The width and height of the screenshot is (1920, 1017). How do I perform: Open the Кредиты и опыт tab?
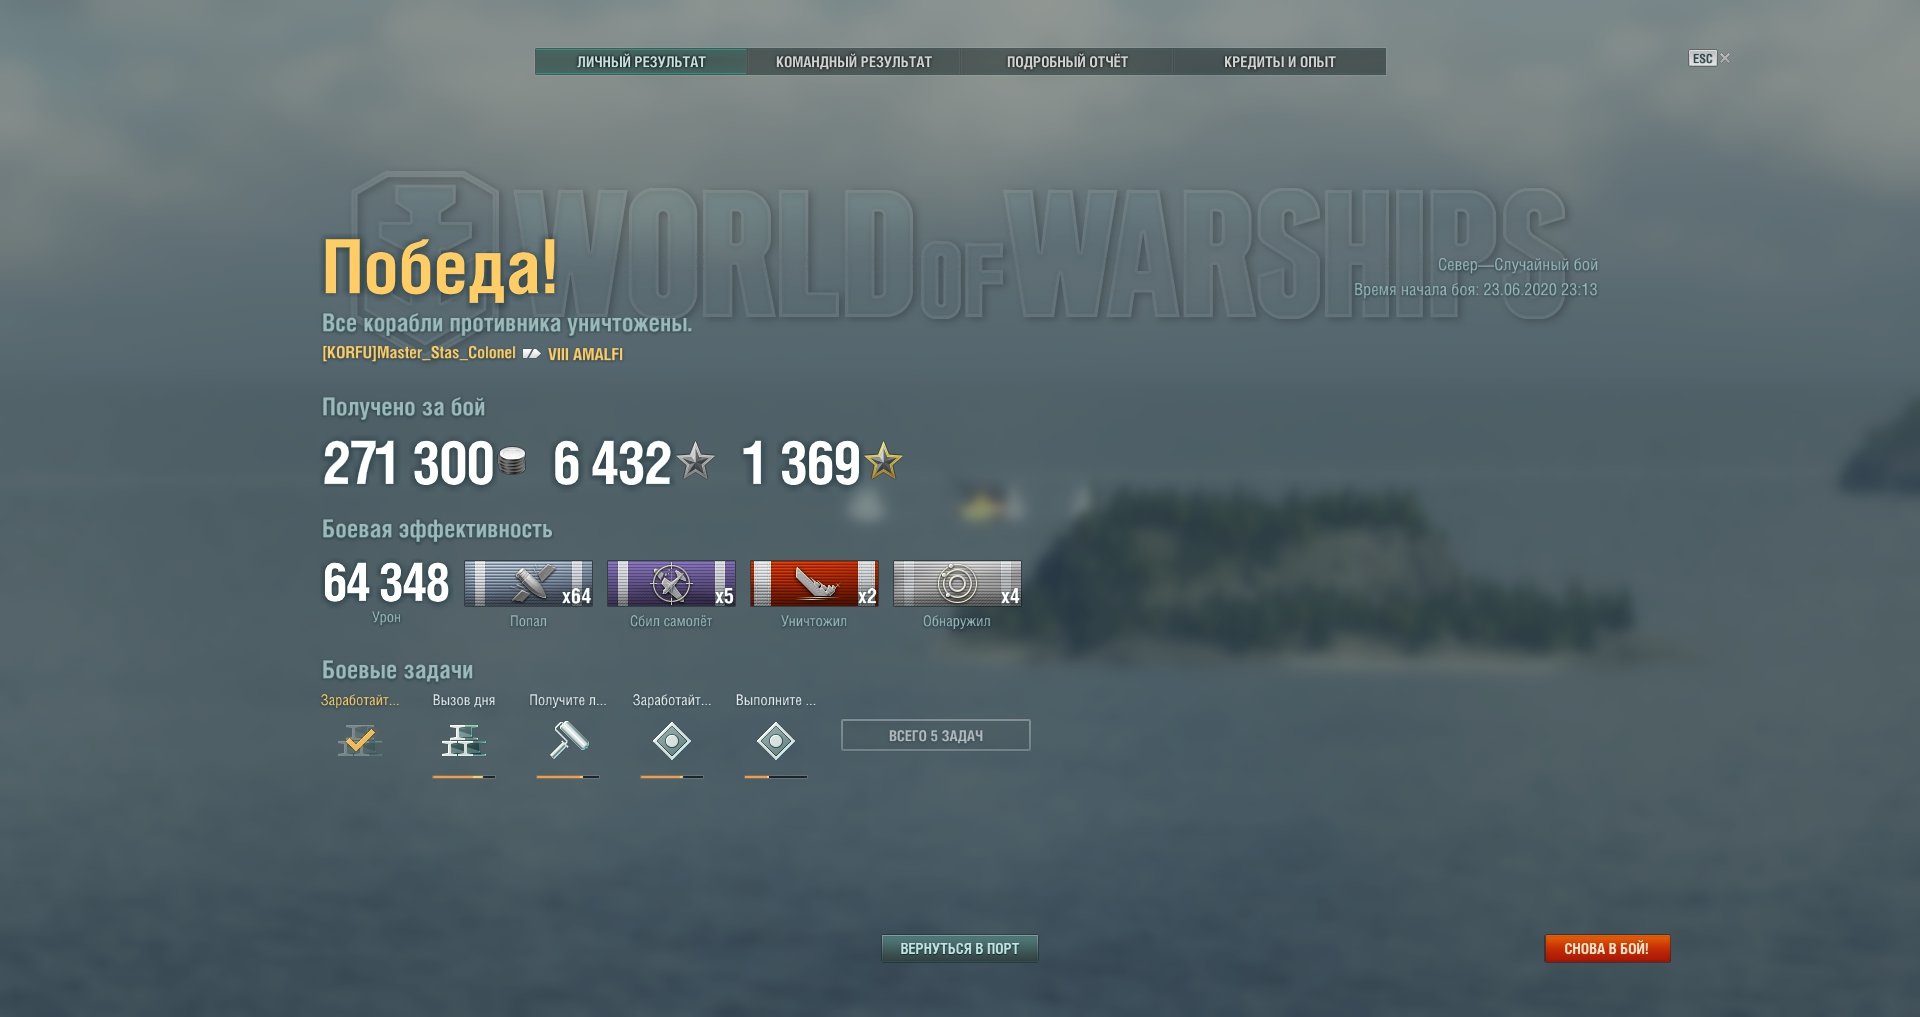coord(1280,62)
